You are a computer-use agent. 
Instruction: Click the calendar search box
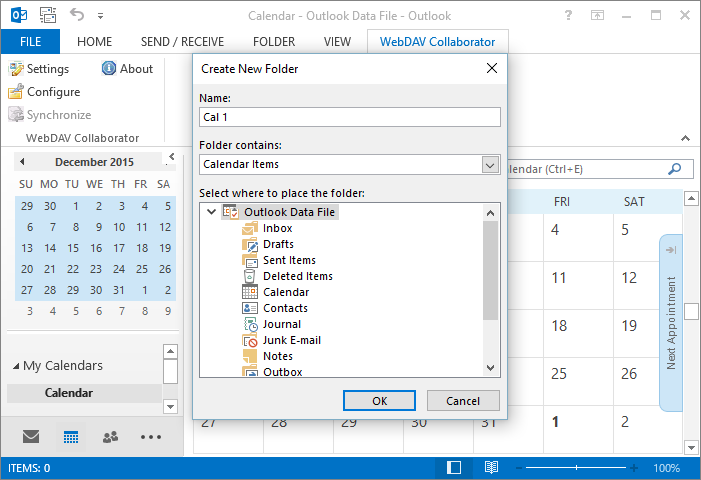coord(600,169)
